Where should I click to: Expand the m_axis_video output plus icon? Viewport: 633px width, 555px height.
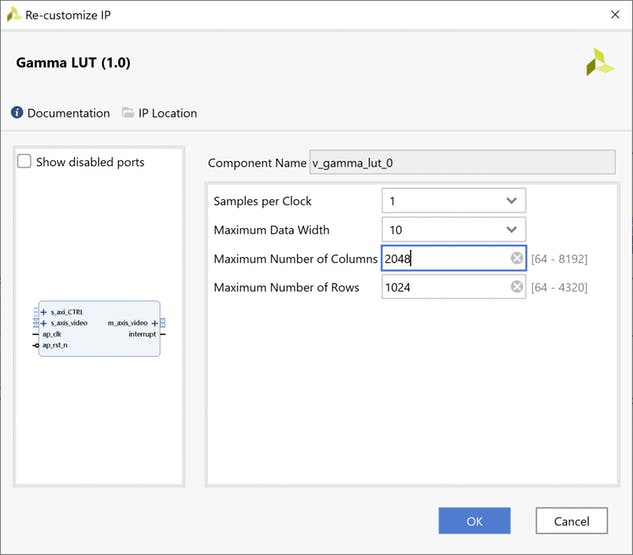[153, 323]
